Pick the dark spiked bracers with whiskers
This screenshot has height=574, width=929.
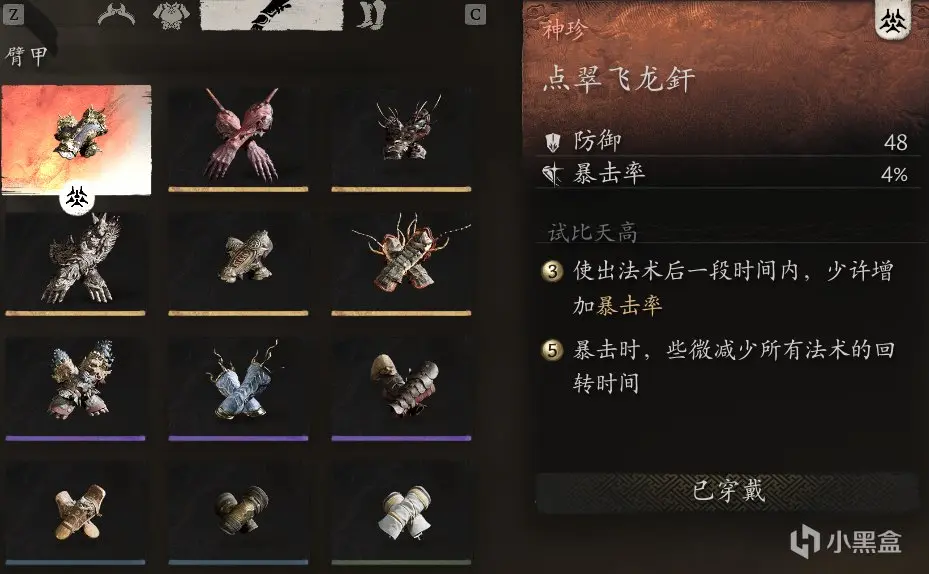tap(401, 139)
